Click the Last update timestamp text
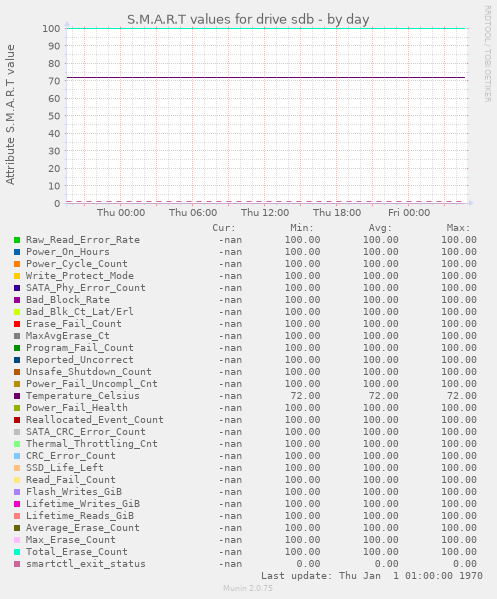The width and height of the screenshot is (497, 599). click(x=372, y=576)
